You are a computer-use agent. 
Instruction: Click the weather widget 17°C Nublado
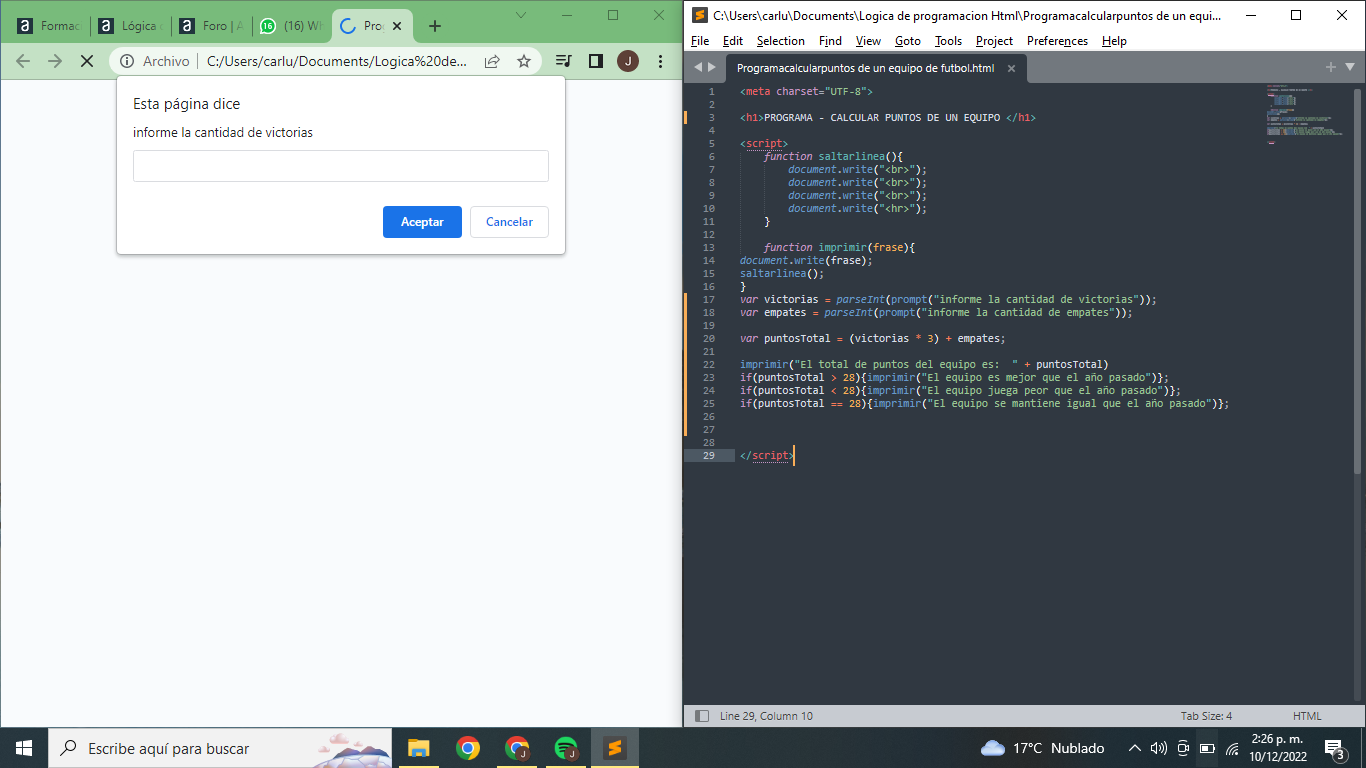pyautogui.click(x=1043, y=748)
